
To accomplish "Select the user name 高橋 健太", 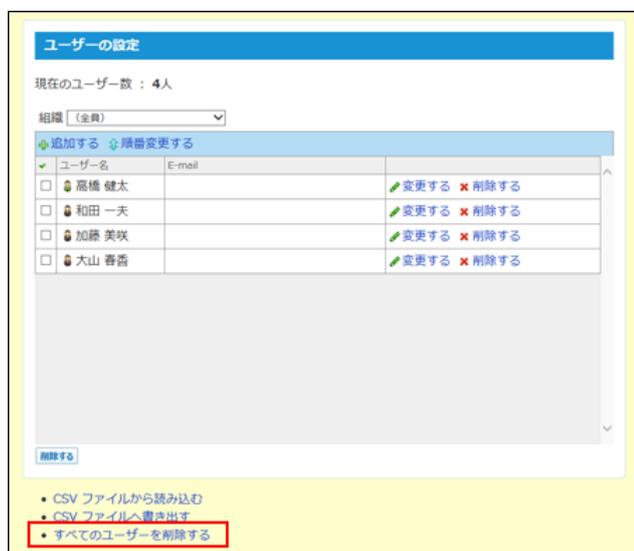I will 102,186.
